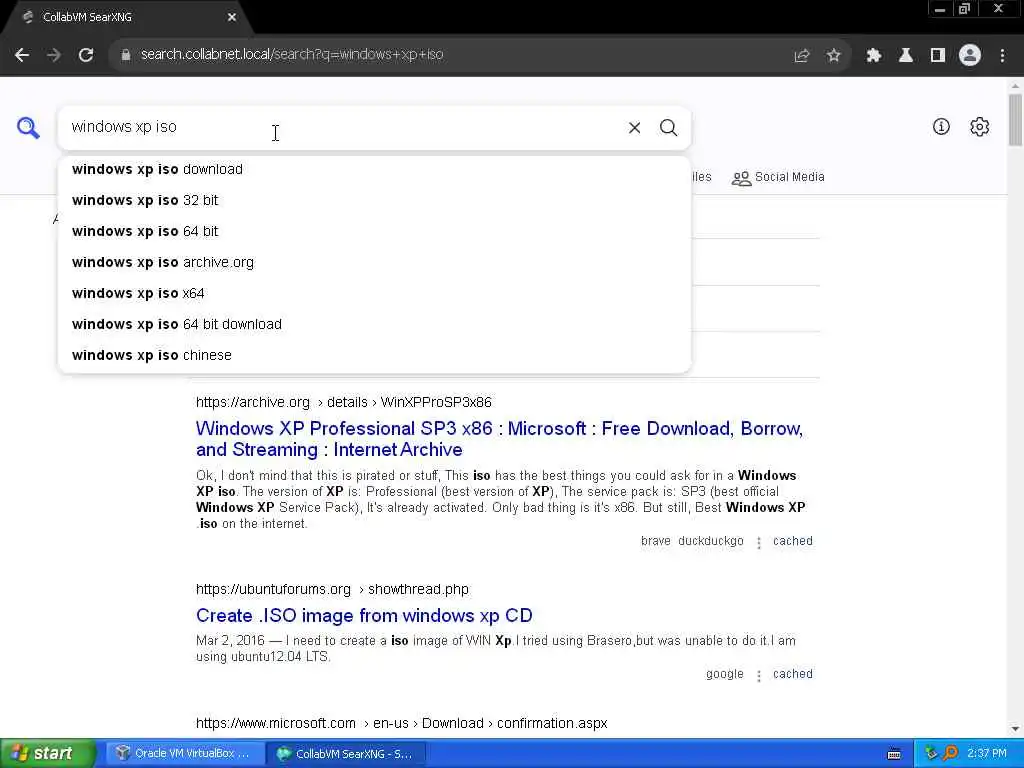This screenshot has height=768, width=1024.
Task: Open the Chrome profile avatar
Action: [x=970, y=56]
